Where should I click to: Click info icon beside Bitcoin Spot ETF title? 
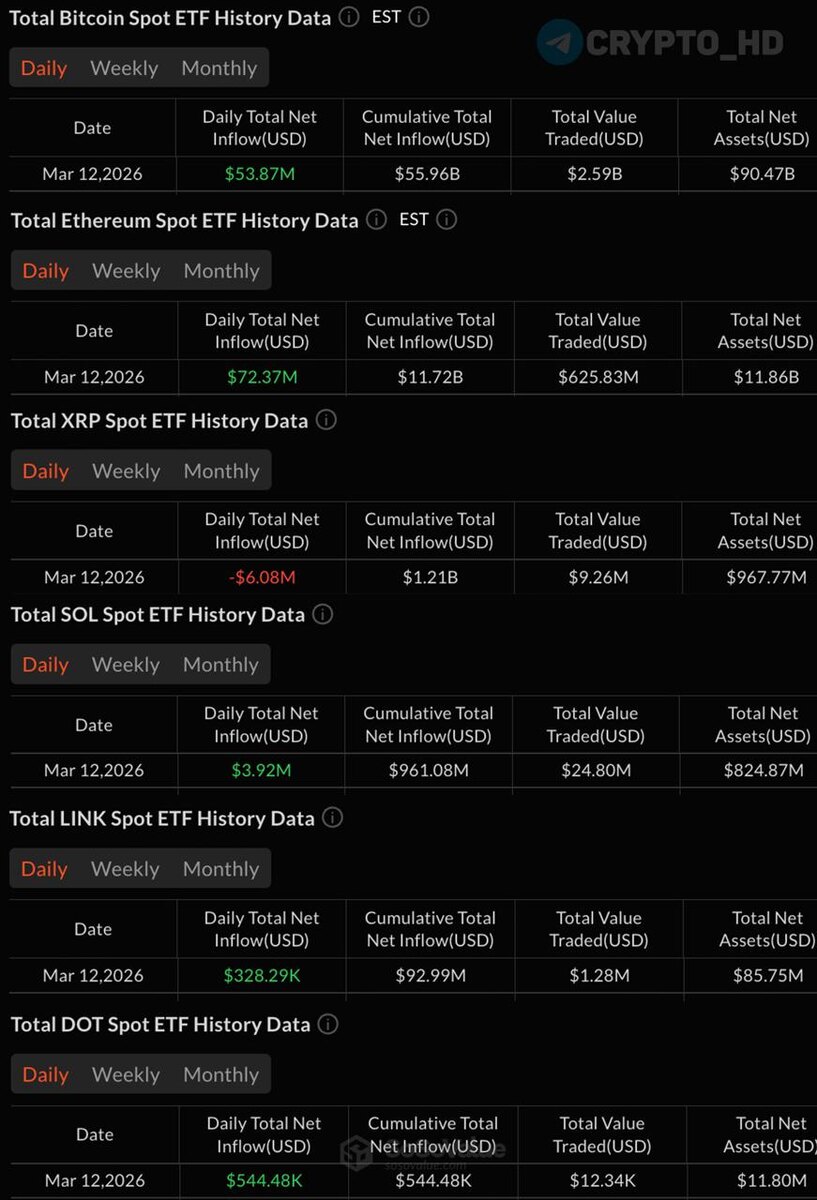point(349,17)
